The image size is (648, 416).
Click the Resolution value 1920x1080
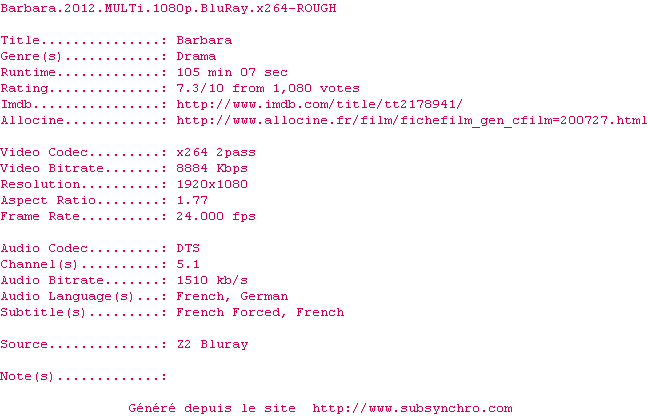tap(212, 184)
